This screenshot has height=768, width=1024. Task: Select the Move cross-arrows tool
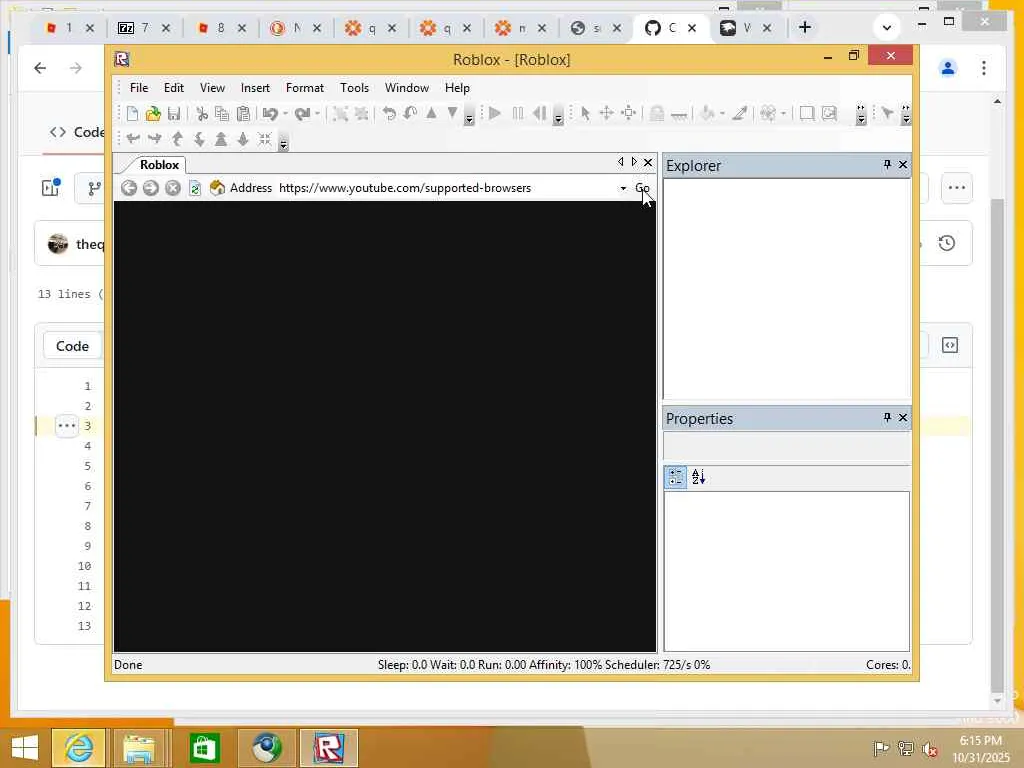[607, 114]
